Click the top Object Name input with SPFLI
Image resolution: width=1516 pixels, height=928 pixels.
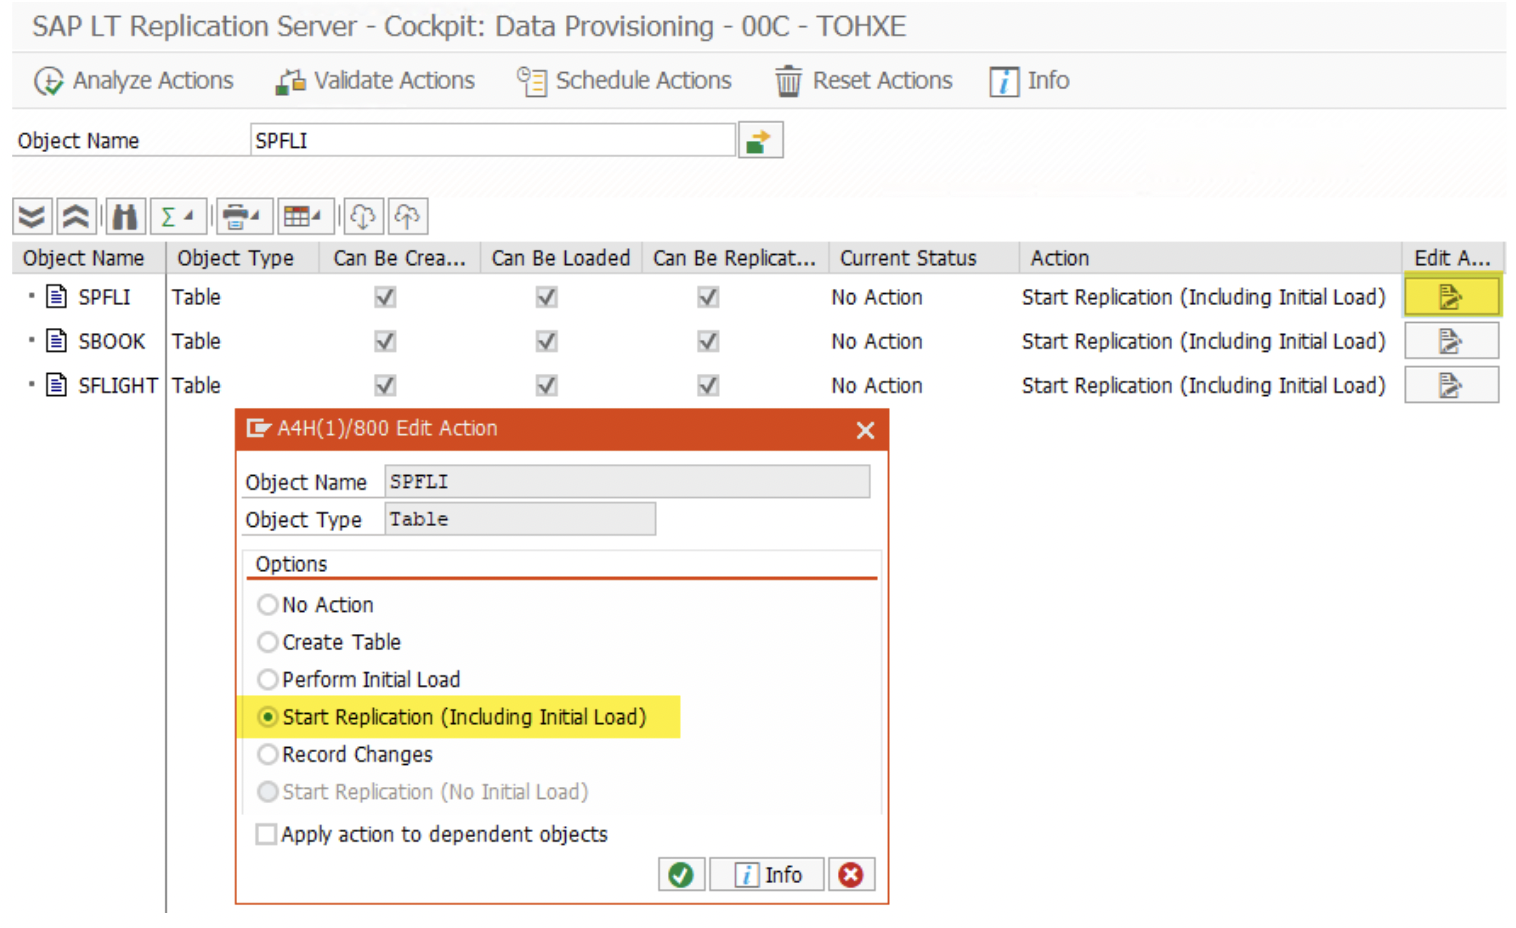point(492,141)
